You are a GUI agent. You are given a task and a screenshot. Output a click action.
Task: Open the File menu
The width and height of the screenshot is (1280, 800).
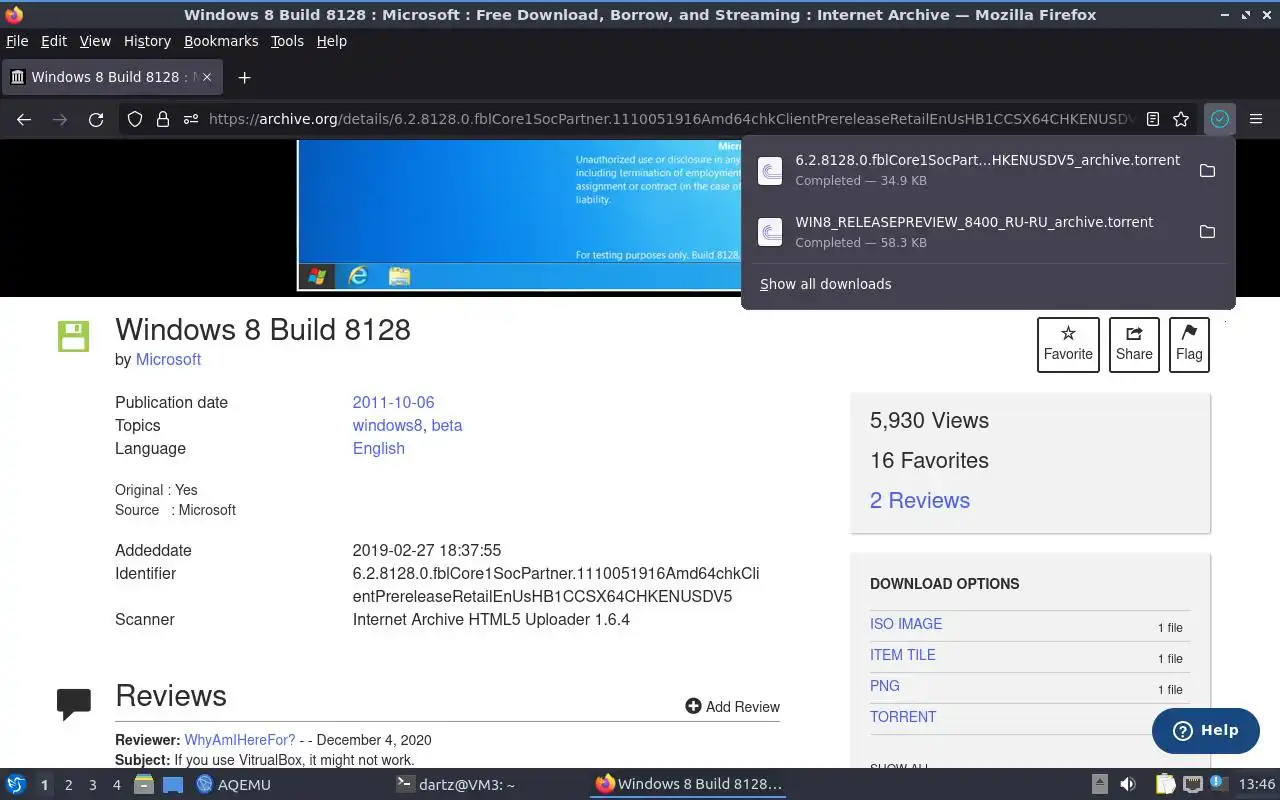coord(17,41)
